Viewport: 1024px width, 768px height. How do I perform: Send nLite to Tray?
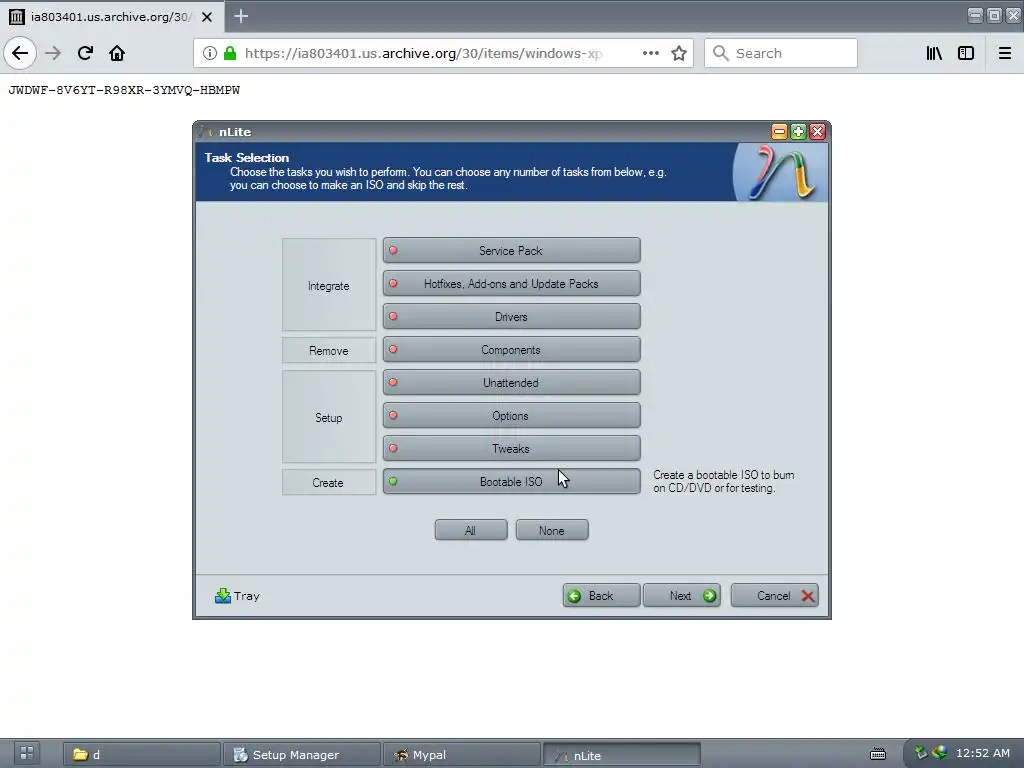coord(237,596)
